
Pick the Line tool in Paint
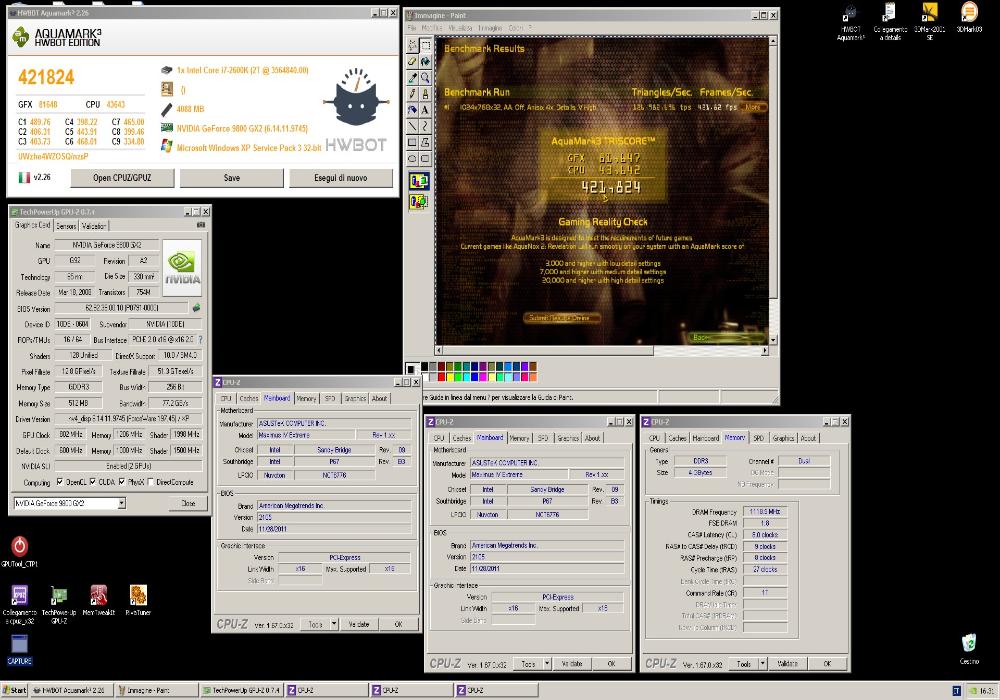(412, 126)
